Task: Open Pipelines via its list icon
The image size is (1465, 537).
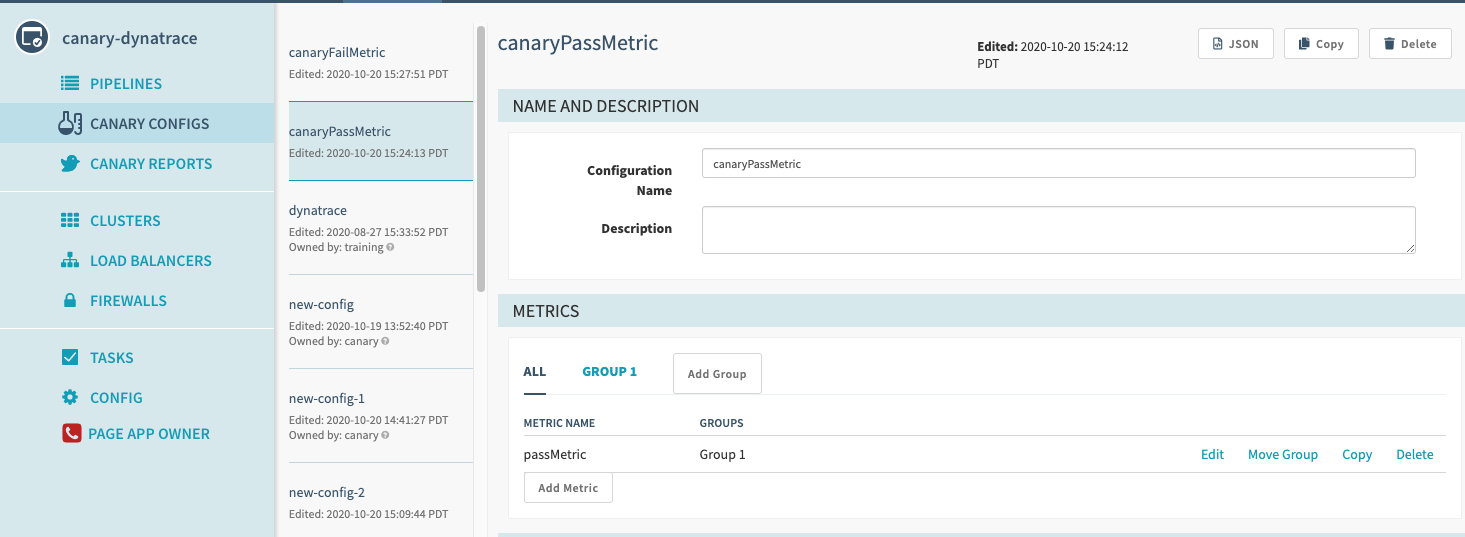Action: coord(70,84)
